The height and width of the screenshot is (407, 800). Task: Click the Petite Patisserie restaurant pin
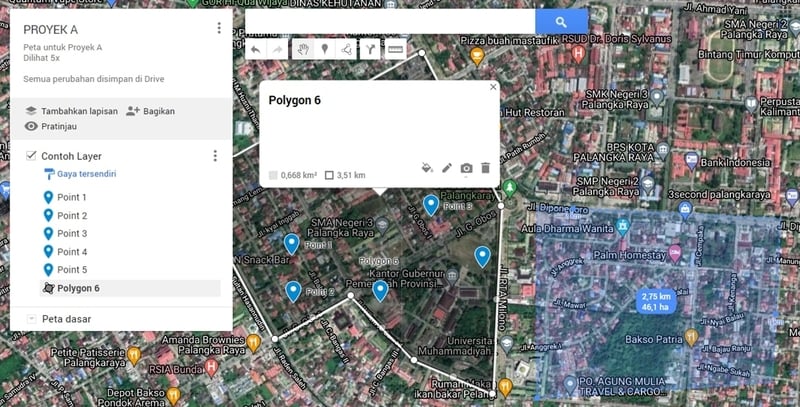134,354
